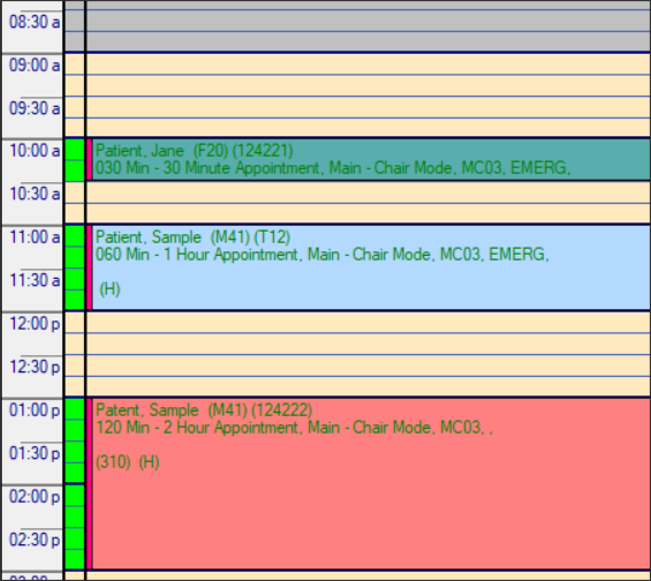651x581 pixels.
Task: Click the 08:30 a time label
Action: [34, 21]
